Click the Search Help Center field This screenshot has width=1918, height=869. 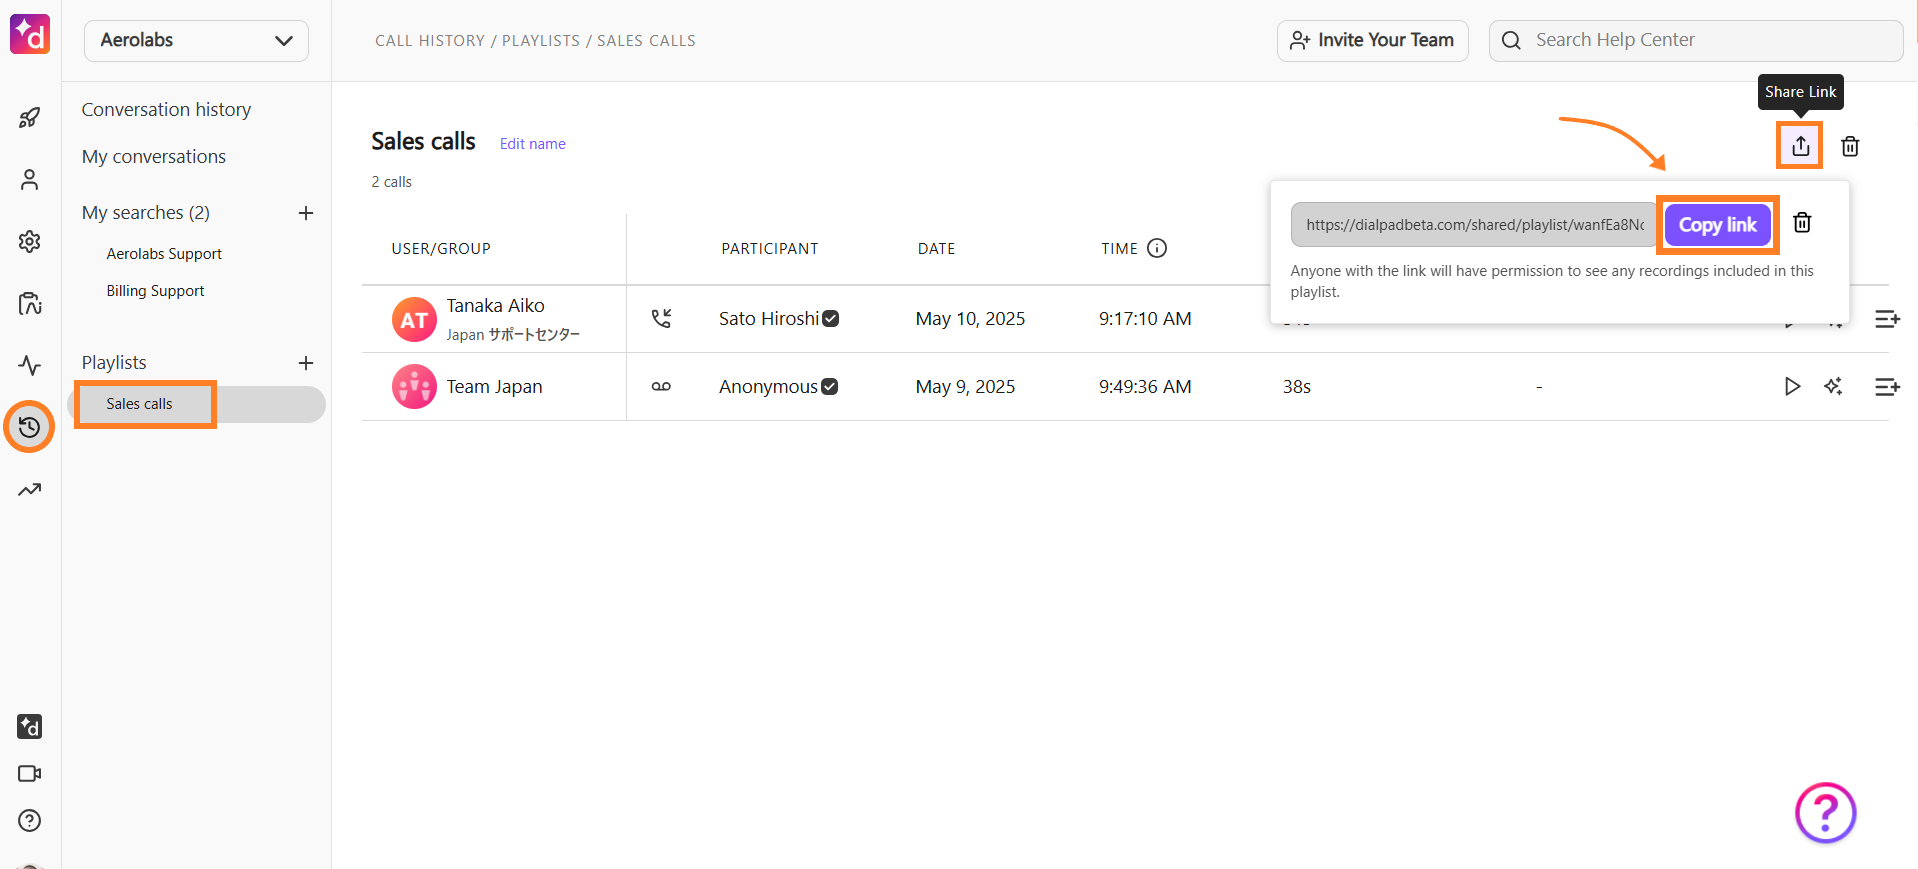[1696, 40]
